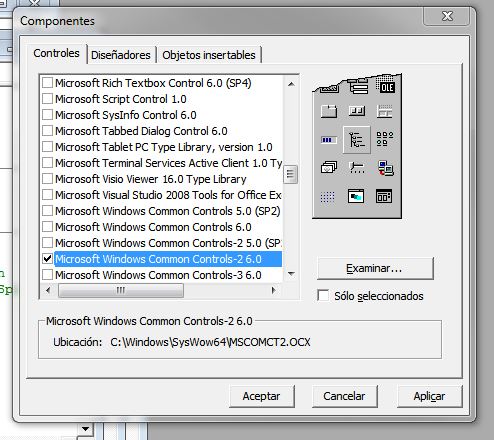Check Microsoft Visio Viewer 16.0 Type Library
The image size is (494, 440).
coord(47,178)
